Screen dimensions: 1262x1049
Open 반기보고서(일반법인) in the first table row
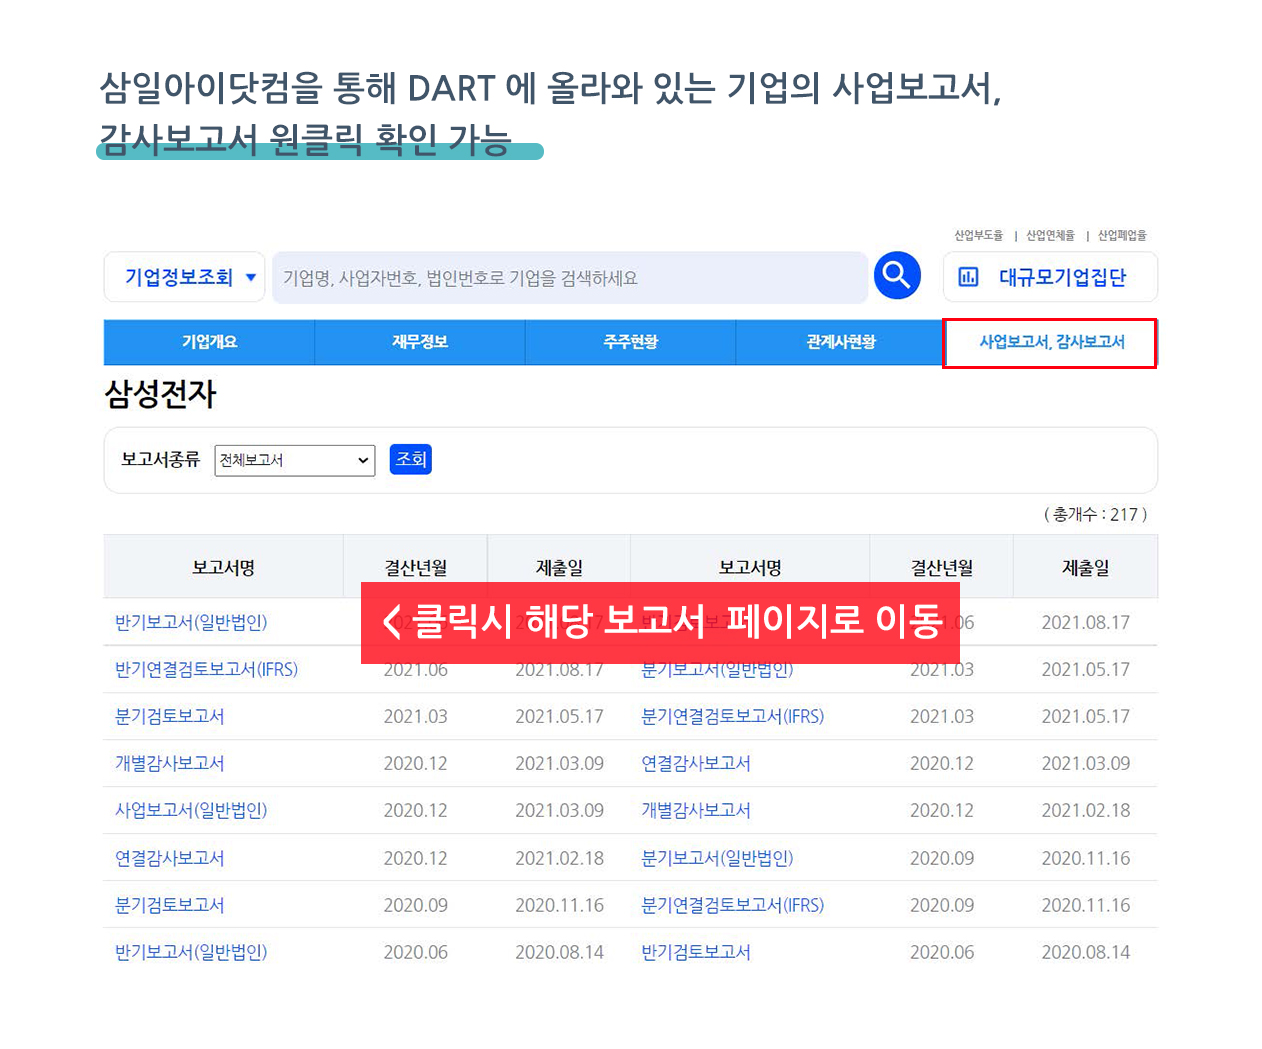pyautogui.click(x=191, y=622)
